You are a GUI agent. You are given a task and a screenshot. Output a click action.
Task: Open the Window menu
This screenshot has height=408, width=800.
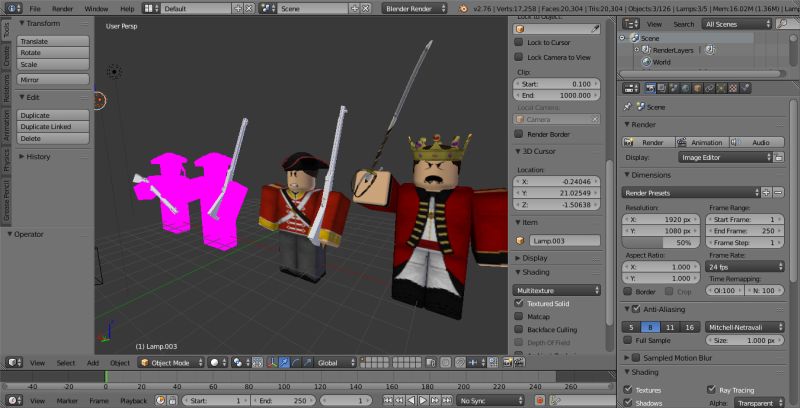coord(96,9)
